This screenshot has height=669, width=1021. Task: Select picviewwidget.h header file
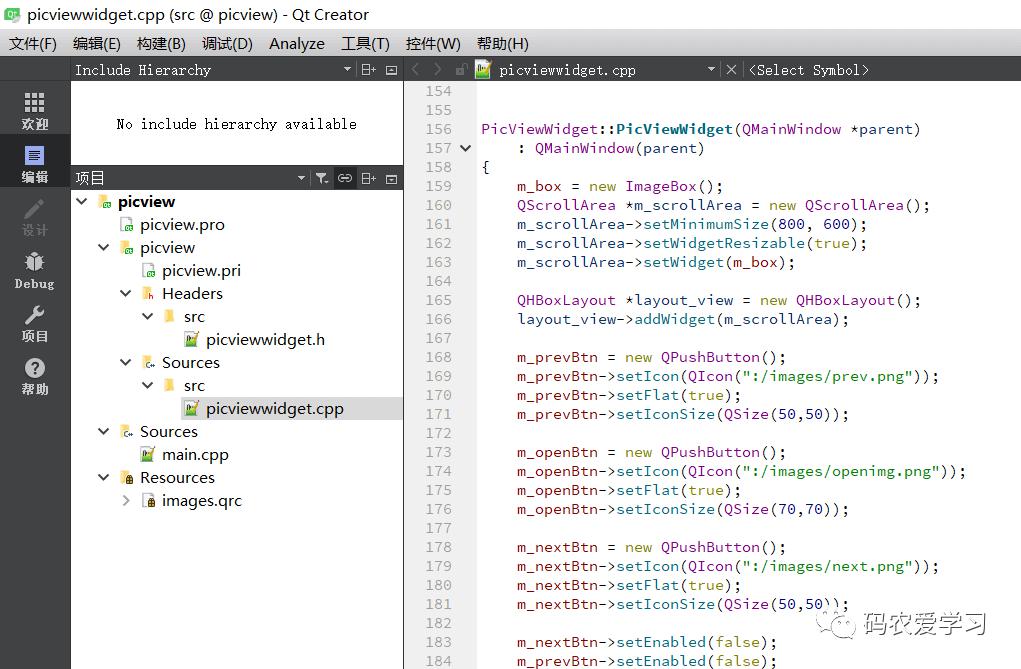[x=265, y=339]
